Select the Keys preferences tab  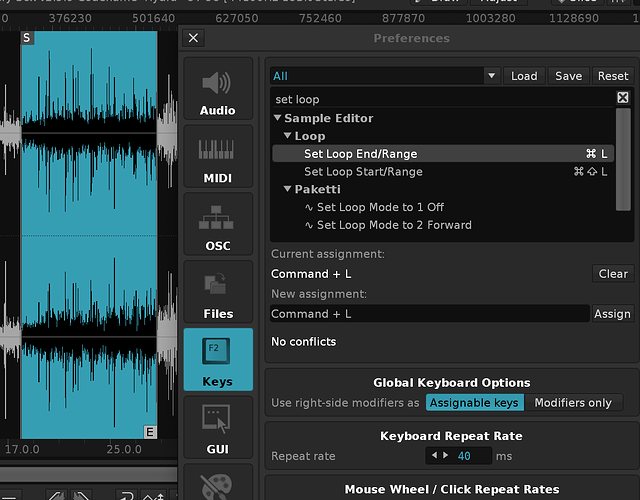coord(218,360)
